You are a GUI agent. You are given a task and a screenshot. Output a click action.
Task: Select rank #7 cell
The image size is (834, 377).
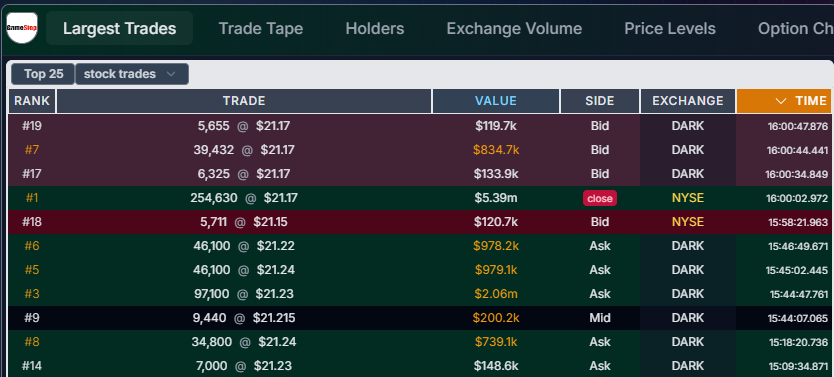click(x=32, y=150)
